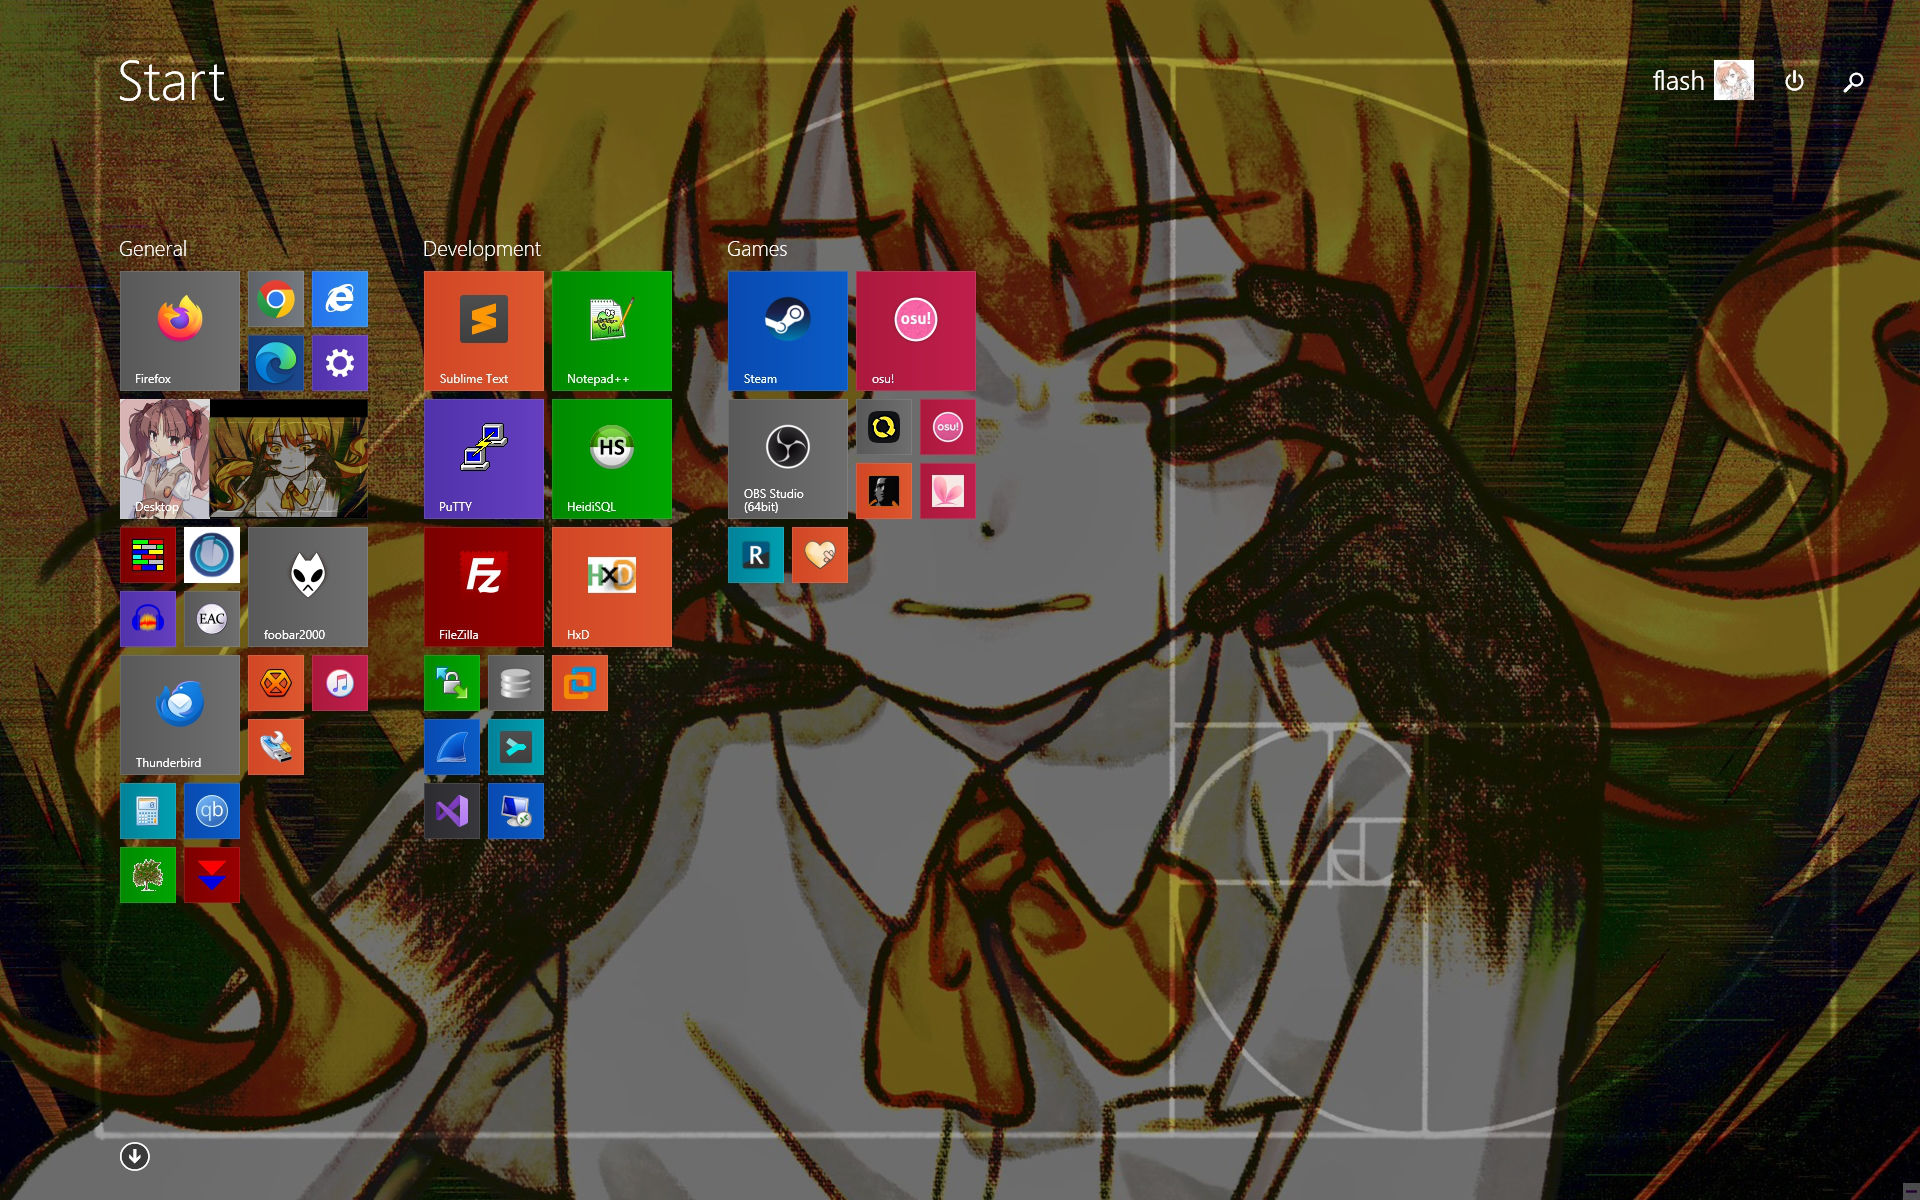
Task: Open OBS Studio (64bit) tile
Action: [x=788, y=459]
